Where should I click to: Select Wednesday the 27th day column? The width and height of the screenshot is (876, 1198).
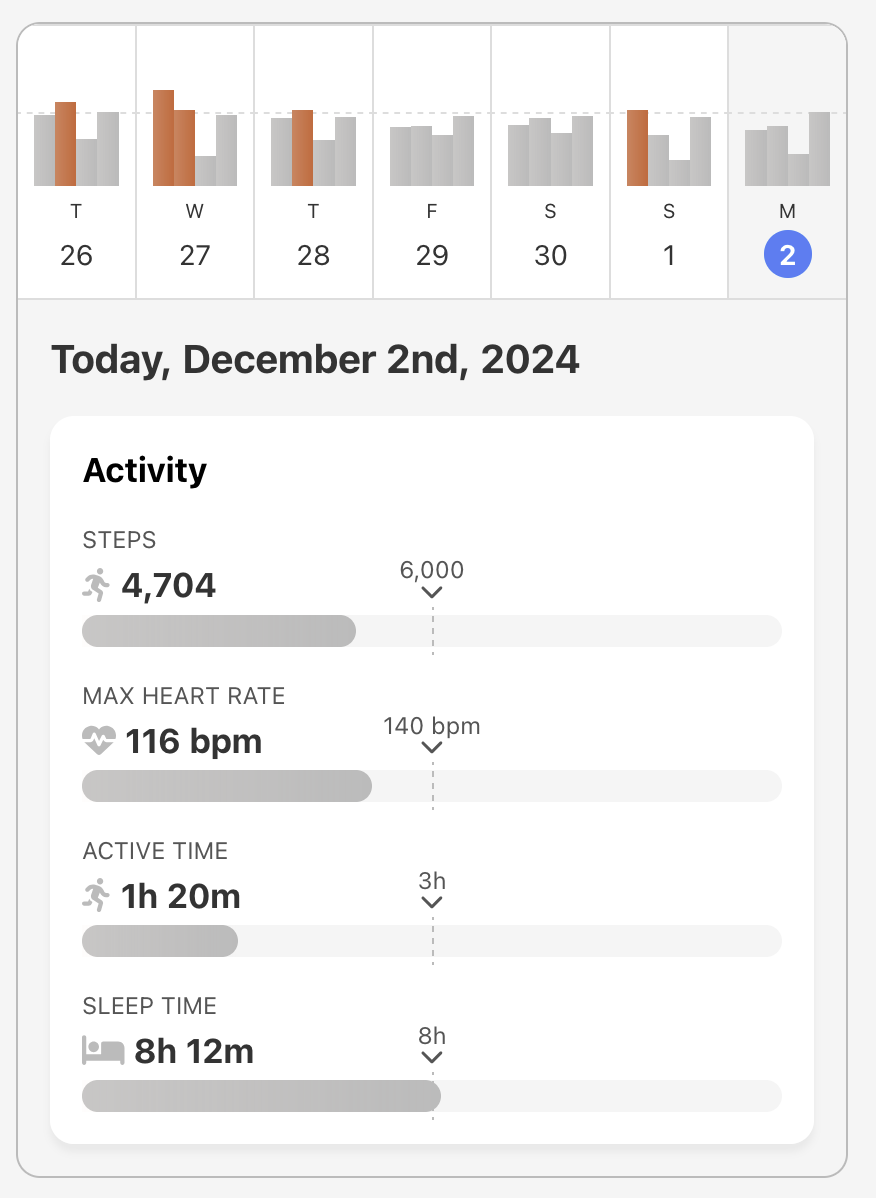click(195, 162)
